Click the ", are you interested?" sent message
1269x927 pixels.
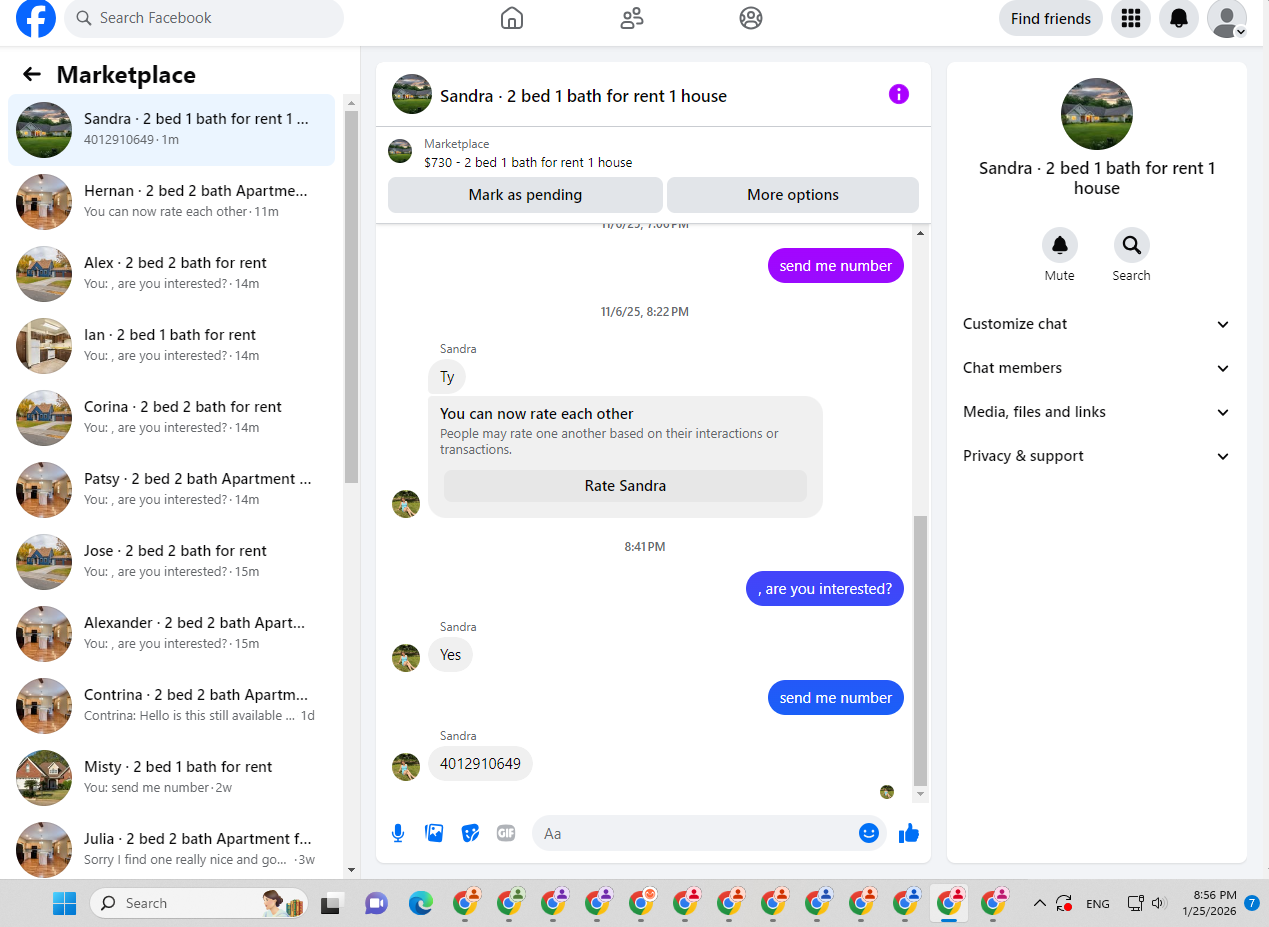click(x=825, y=589)
